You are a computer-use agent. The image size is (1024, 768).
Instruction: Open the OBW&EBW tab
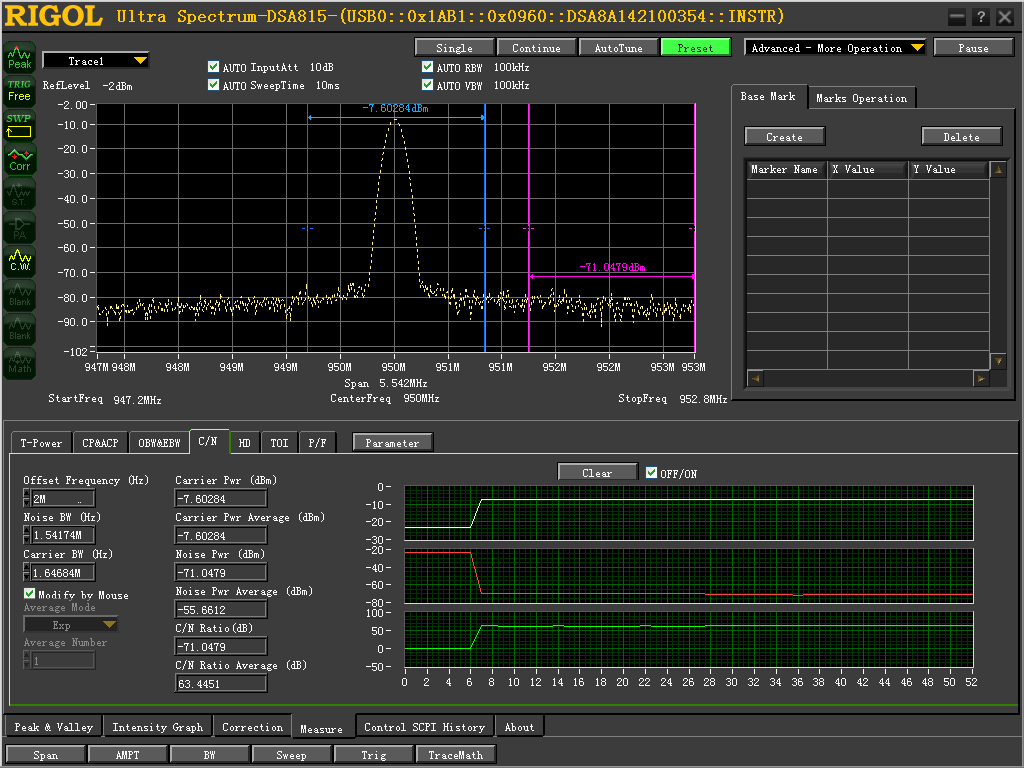[x=159, y=443]
